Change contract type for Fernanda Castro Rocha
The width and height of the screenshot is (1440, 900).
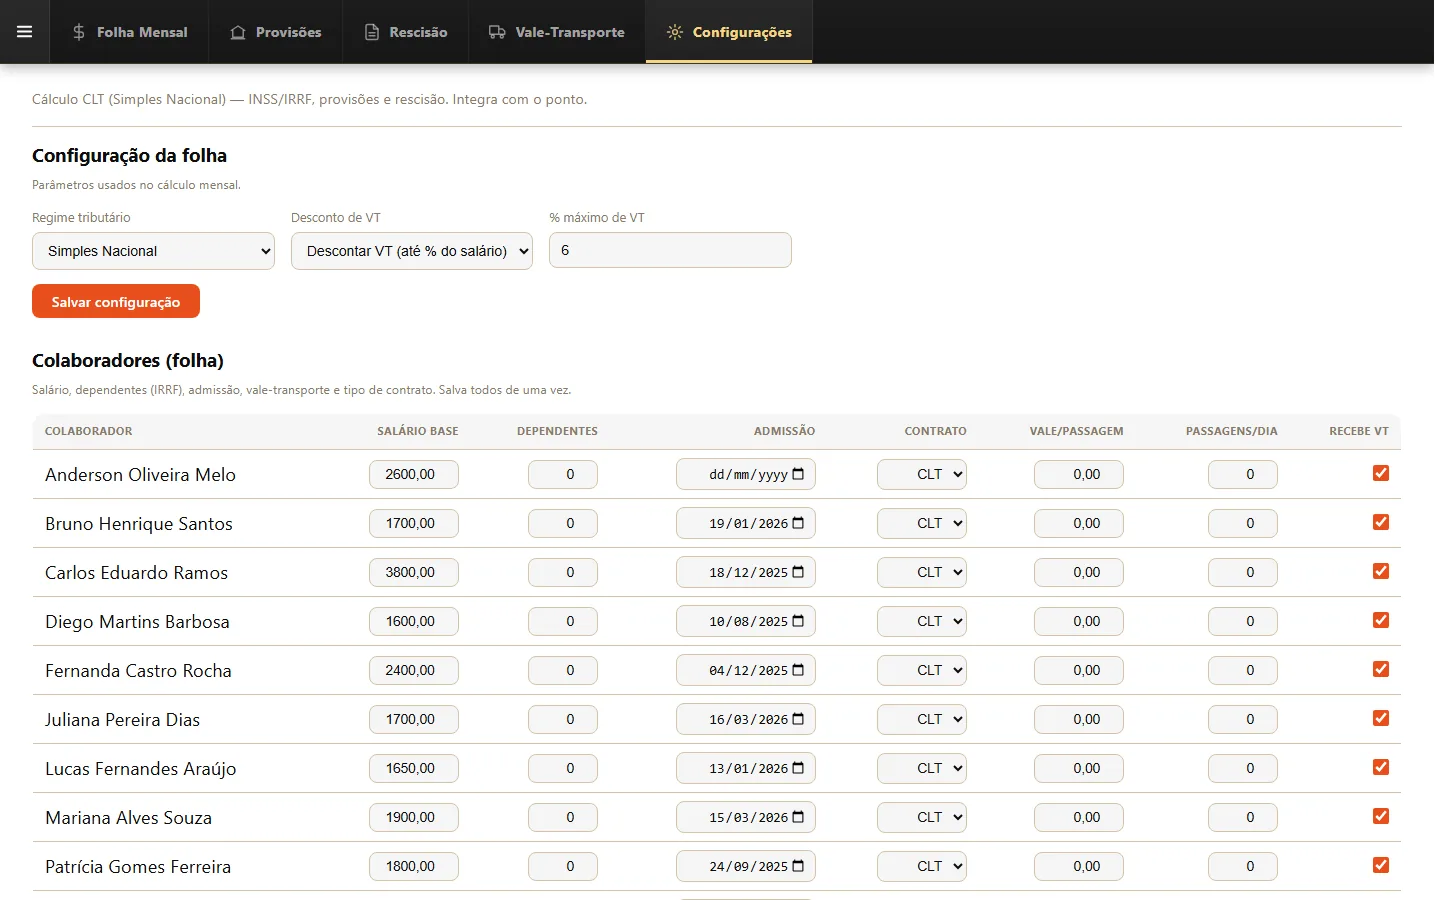coord(922,670)
